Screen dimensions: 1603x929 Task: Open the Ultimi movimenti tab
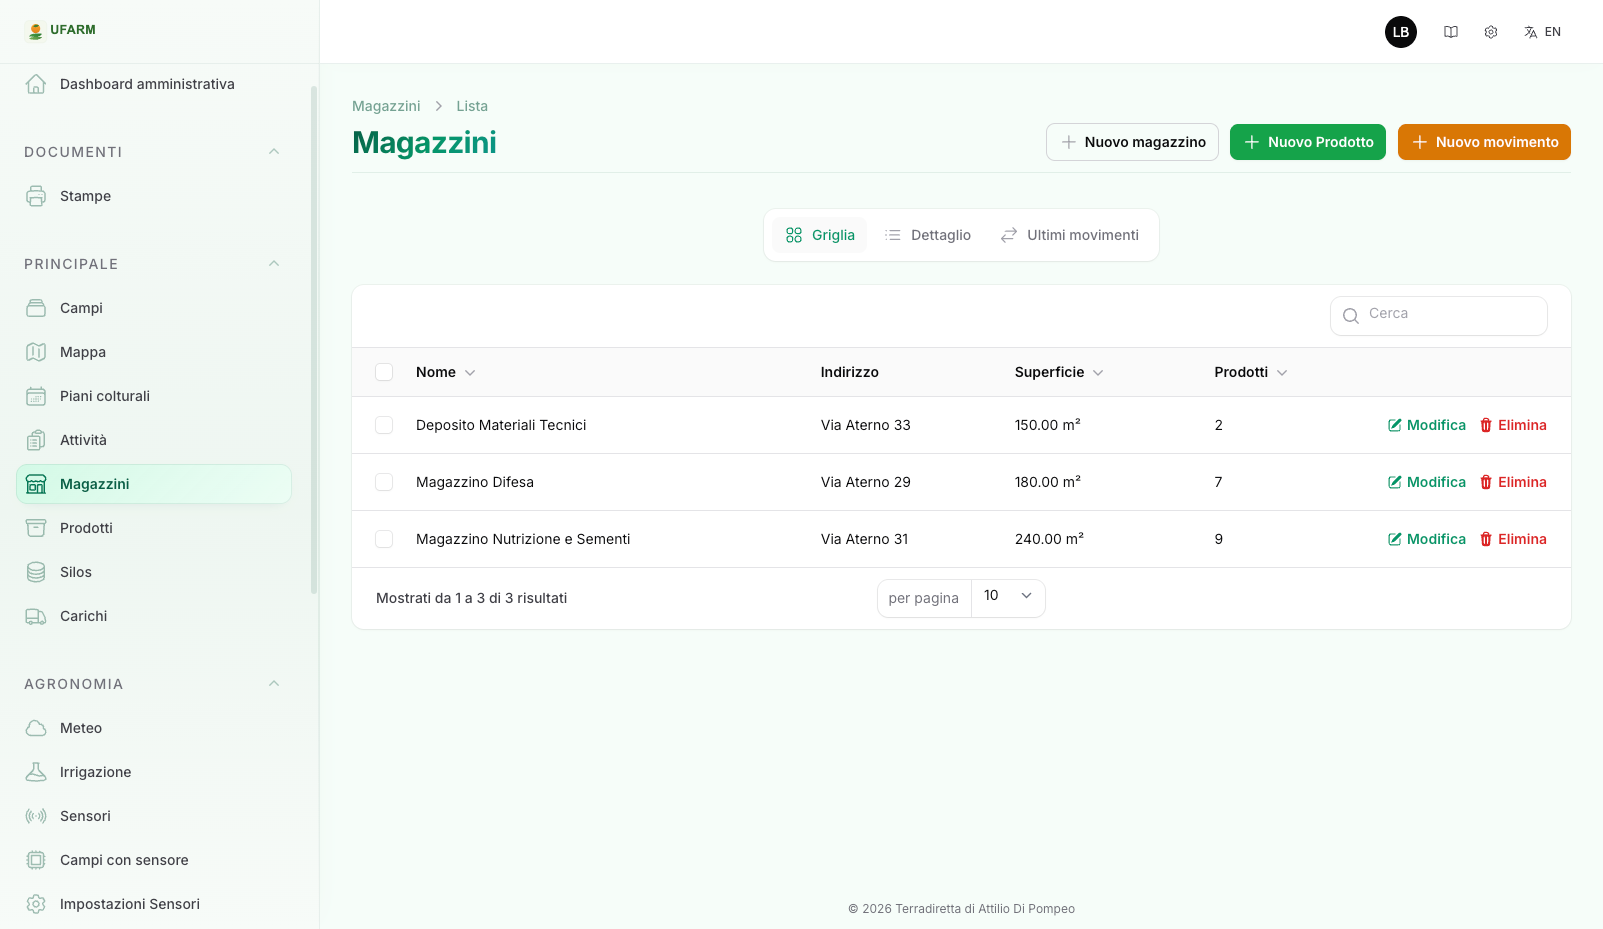[1070, 235]
